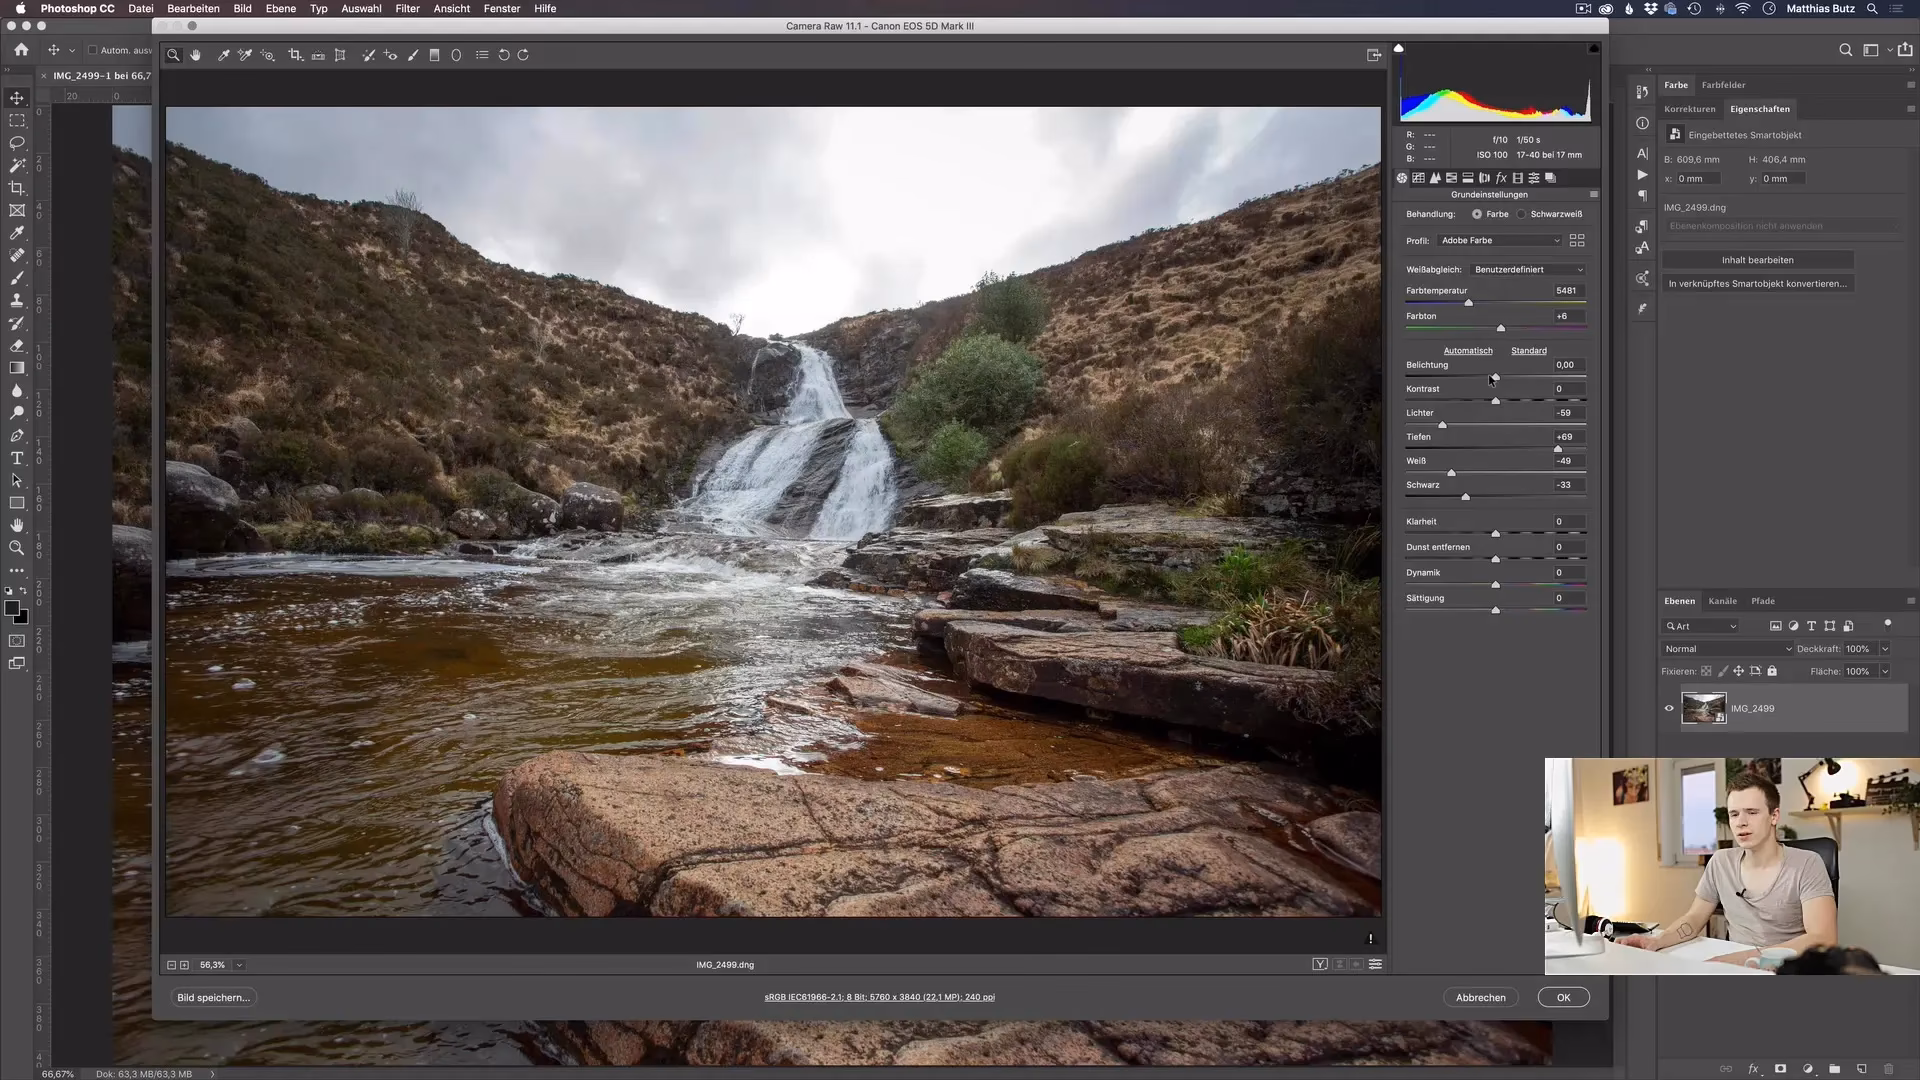
Task: Click the Abbrechen button
Action: [1480, 997]
